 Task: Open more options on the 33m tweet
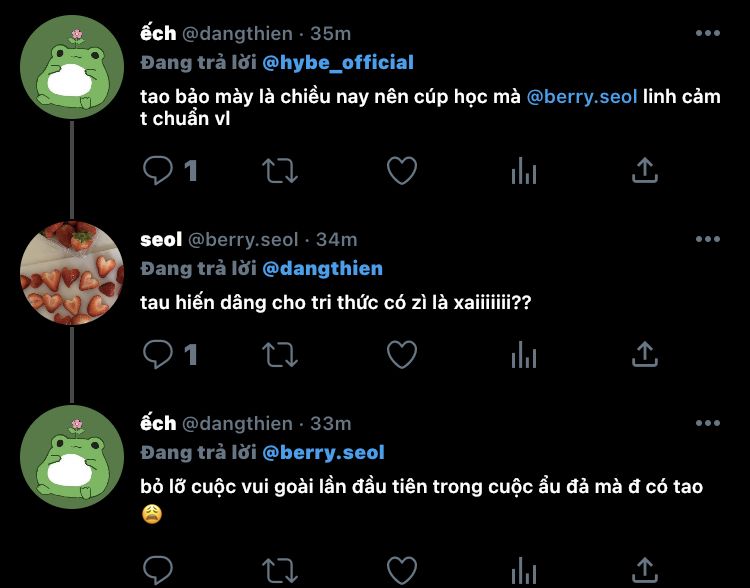(707, 424)
